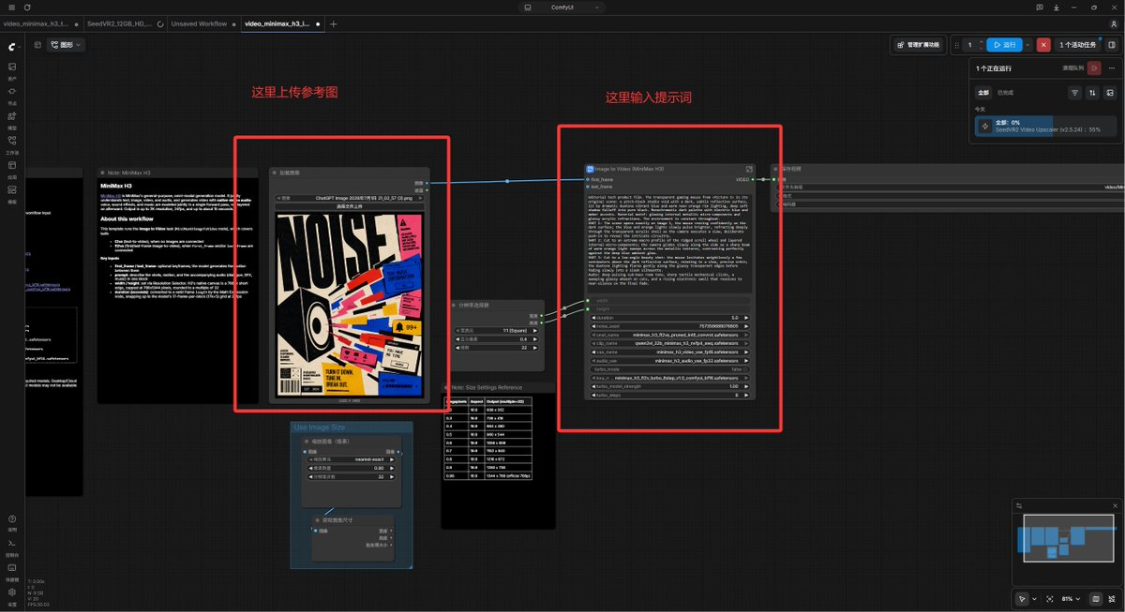Open the node library sidebar icon

pyautogui.click(x=12, y=94)
